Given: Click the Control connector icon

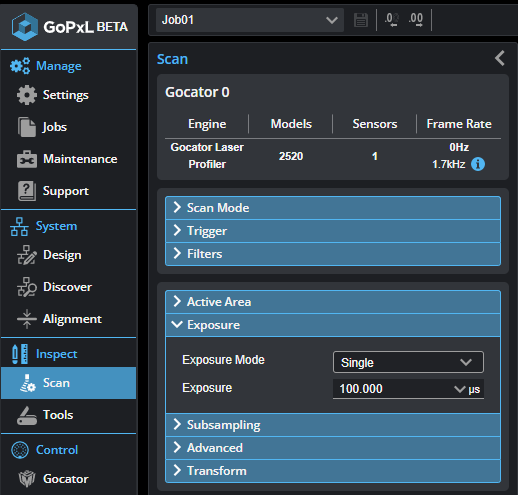Looking at the screenshot, I should pyautogui.click(x=20, y=450).
